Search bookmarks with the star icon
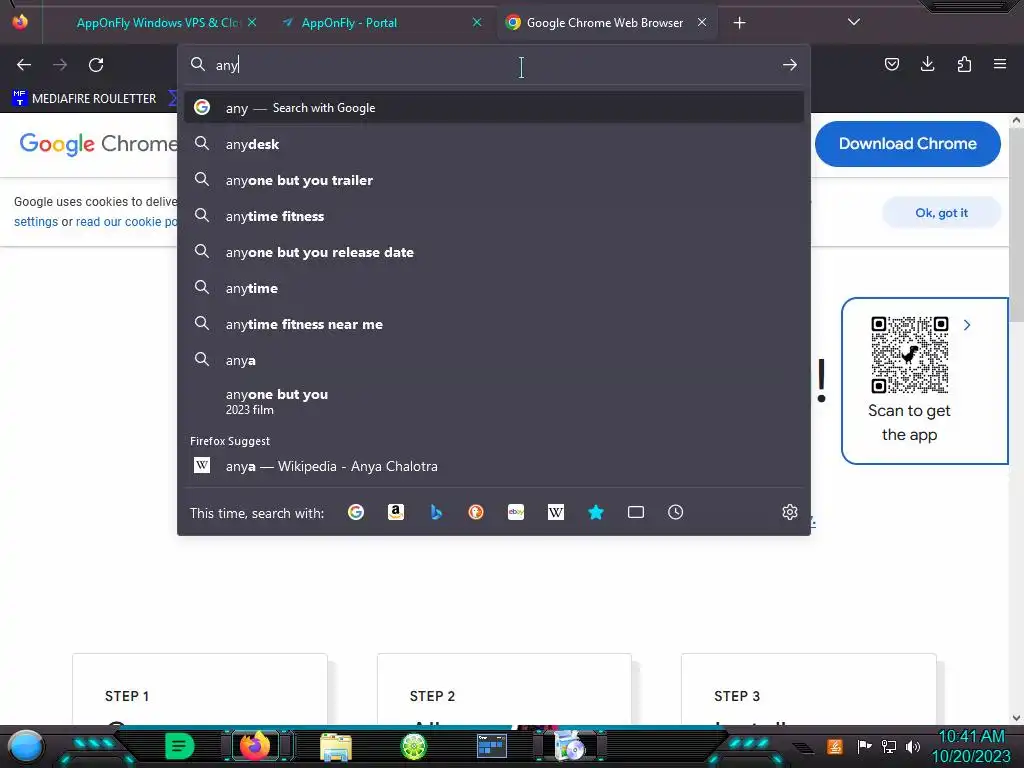Viewport: 1024px width, 768px height. pyautogui.click(x=596, y=512)
